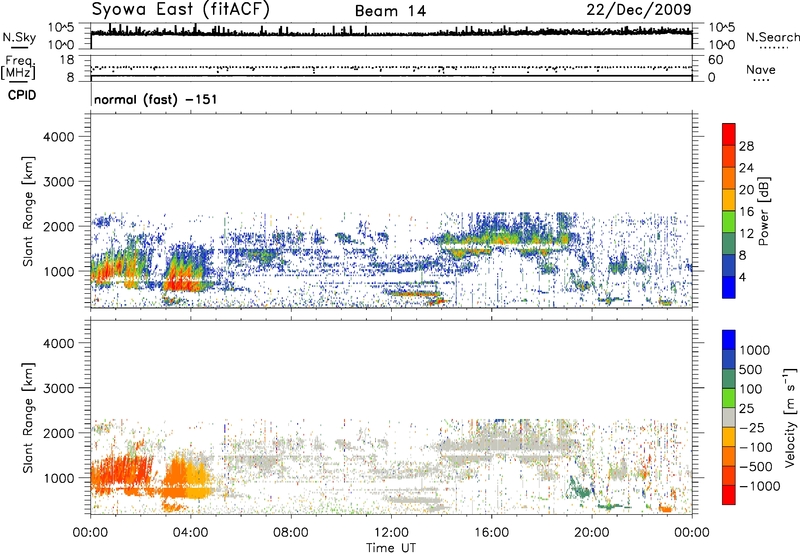Click the 'Syowa East (fitACF)' title
Screen dimensions: 800x554
coord(181,10)
